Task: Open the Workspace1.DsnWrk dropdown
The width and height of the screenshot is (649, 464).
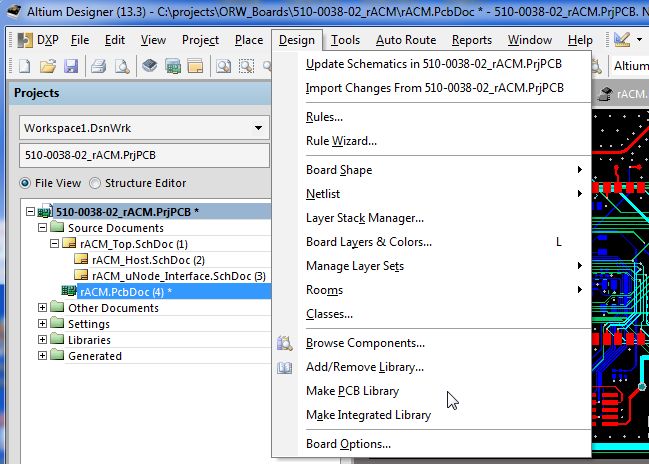Action: tap(258, 128)
